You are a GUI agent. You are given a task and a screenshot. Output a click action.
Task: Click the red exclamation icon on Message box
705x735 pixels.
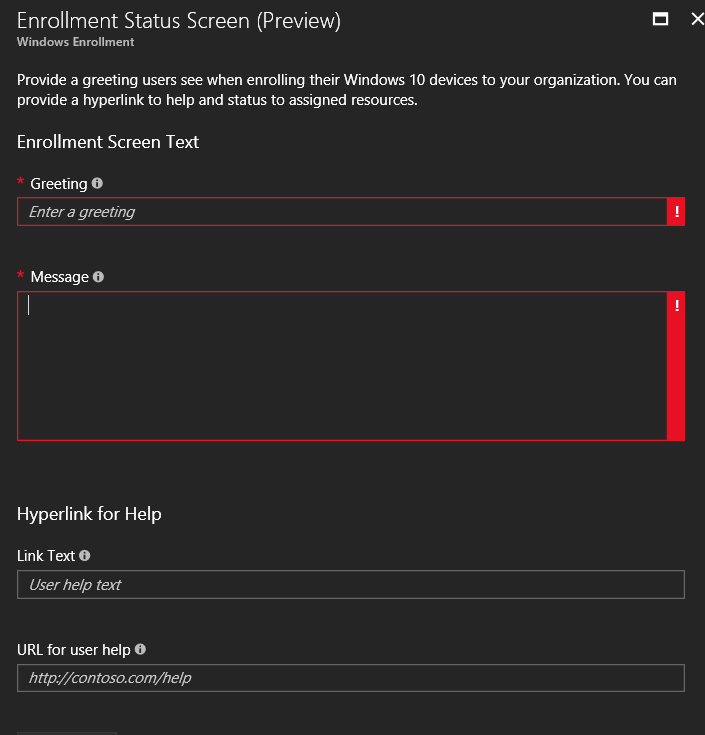[x=677, y=306]
